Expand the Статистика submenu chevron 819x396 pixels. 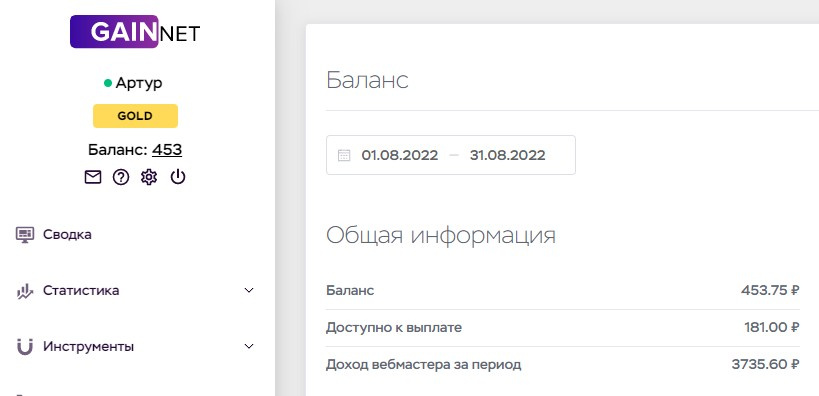tap(249, 290)
